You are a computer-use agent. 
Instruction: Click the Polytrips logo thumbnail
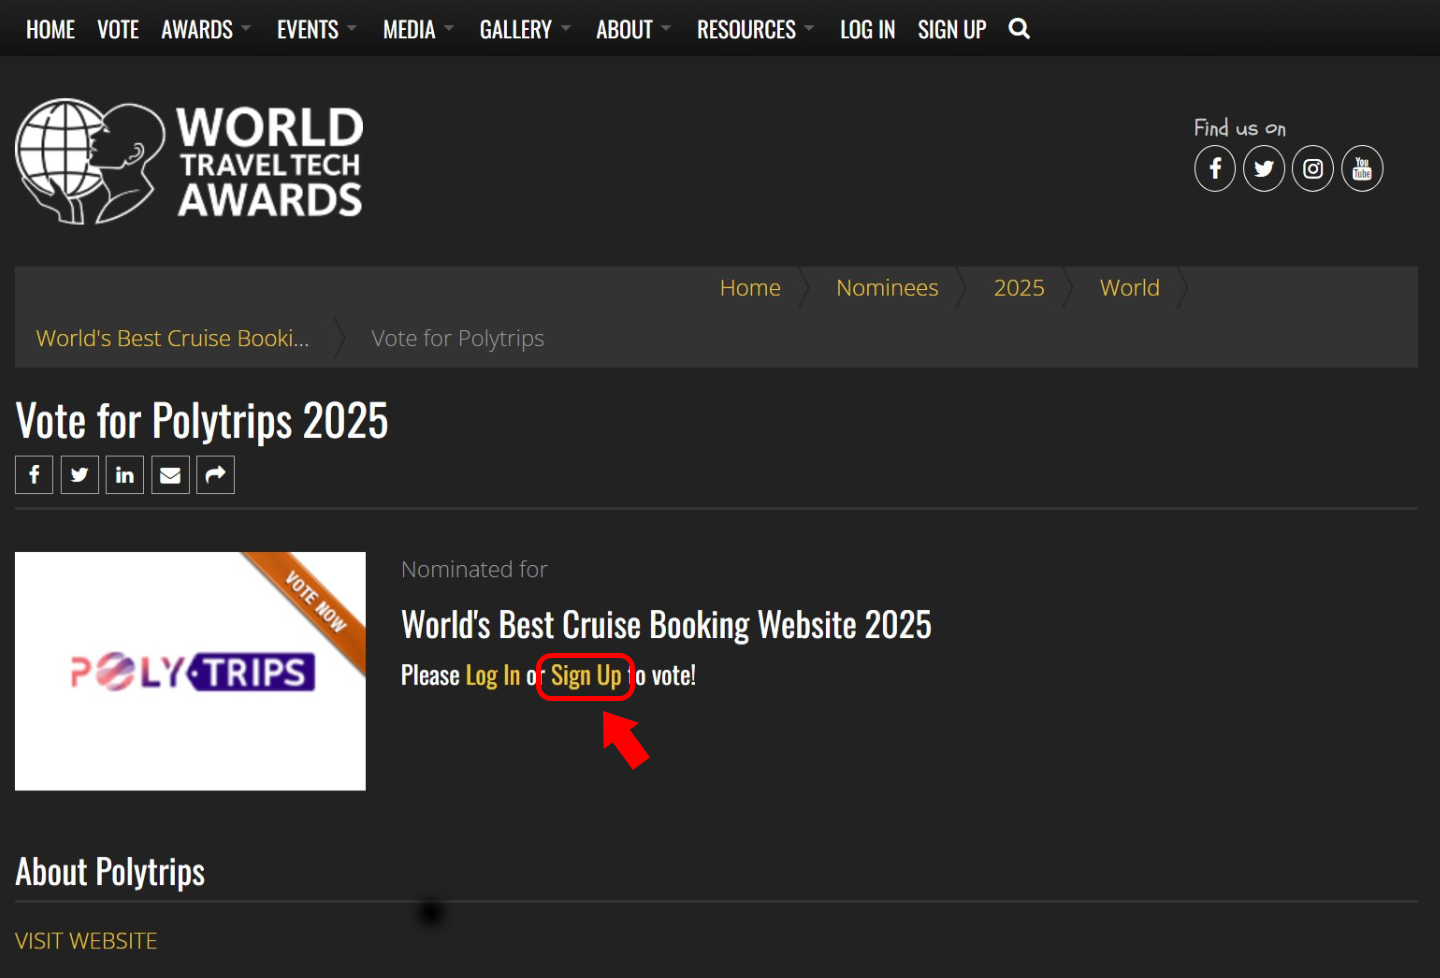pos(190,671)
